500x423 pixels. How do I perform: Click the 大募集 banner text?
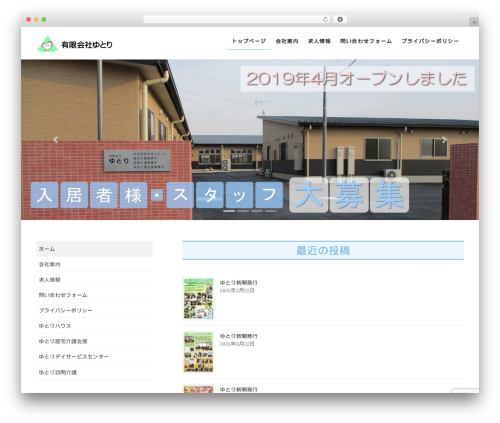point(349,195)
